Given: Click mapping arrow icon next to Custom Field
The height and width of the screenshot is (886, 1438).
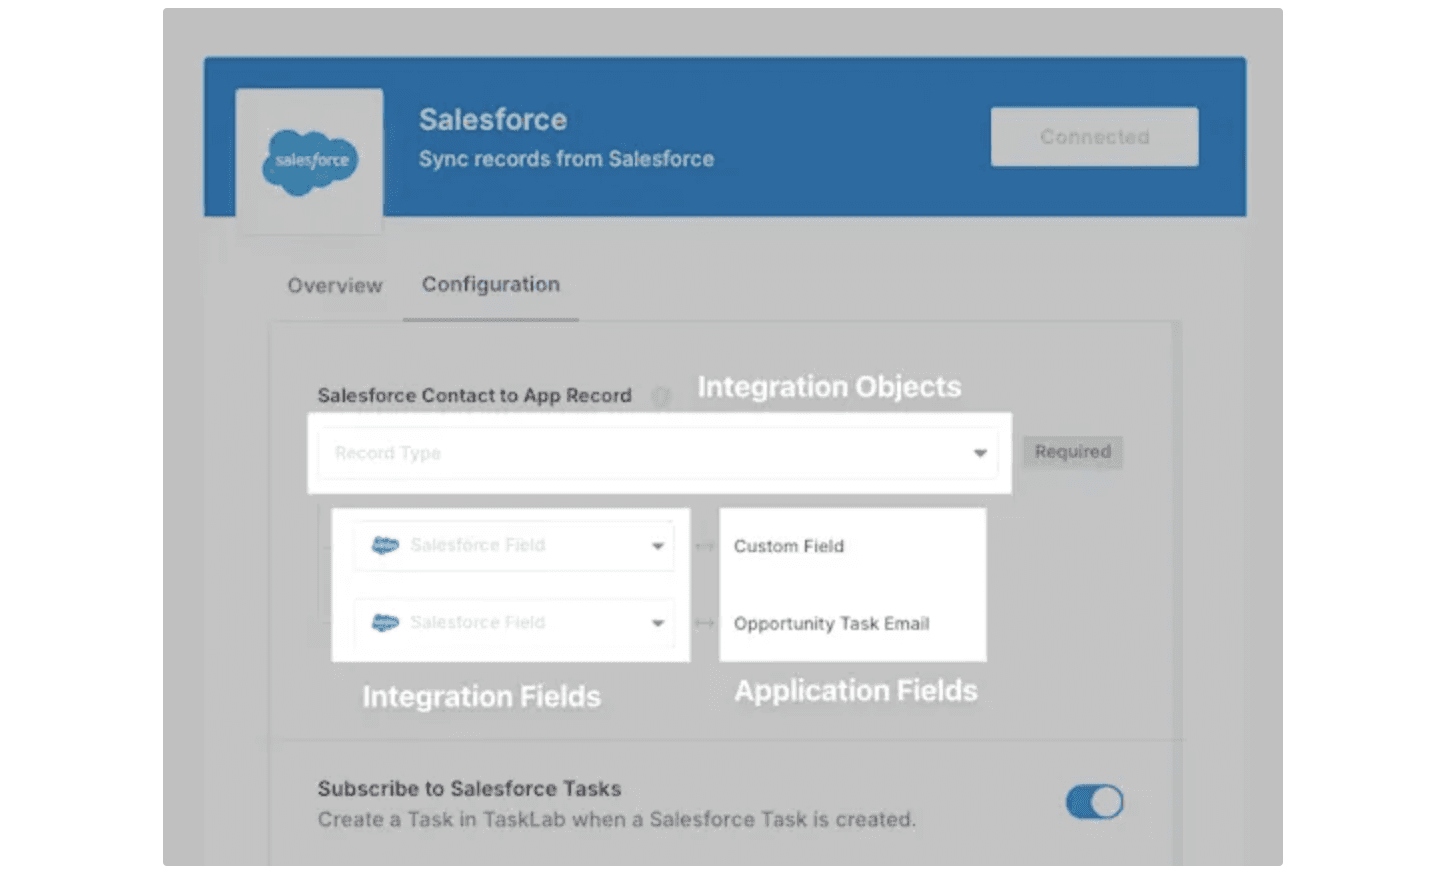Looking at the screenshot, I should [x=705, y=546].
